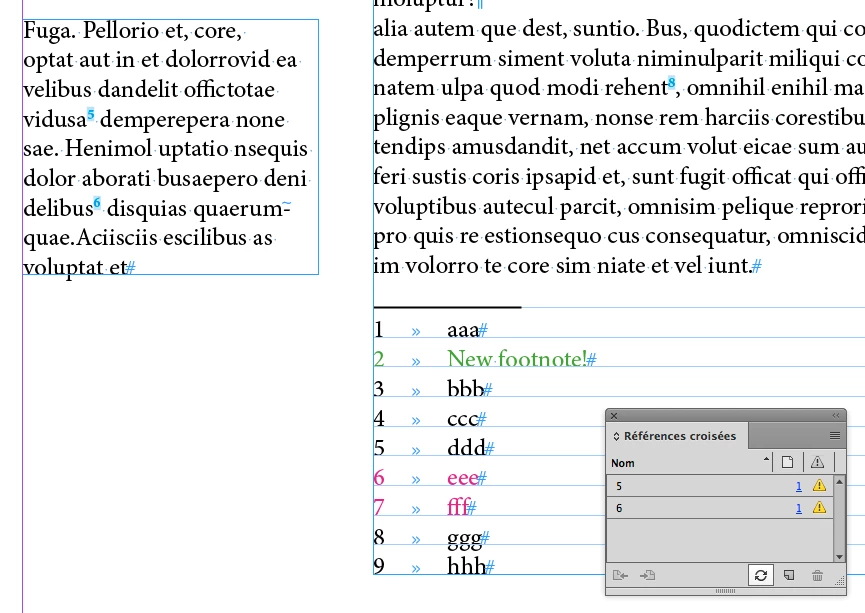The image size is (865, 613).
Task: Cycle panel view via Références croisées arrows
Action: (616, 436)
